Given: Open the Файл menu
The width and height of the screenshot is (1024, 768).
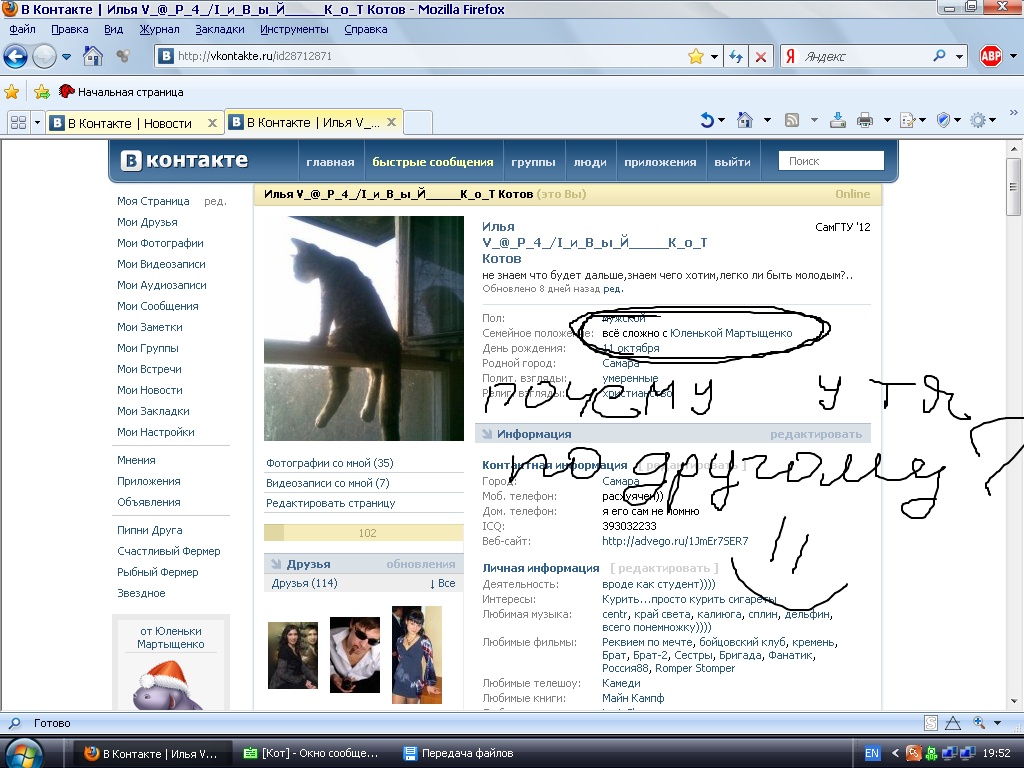Looking at the screenshot, I should pyautogui.click(x=22, y=29).
